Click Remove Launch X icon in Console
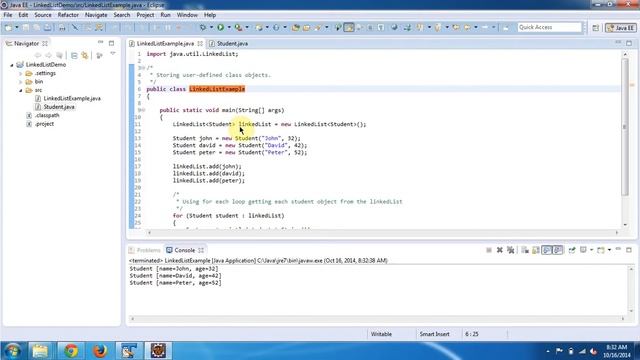The image size is (640, 360). pyautogui.click(x=500, y=250)
